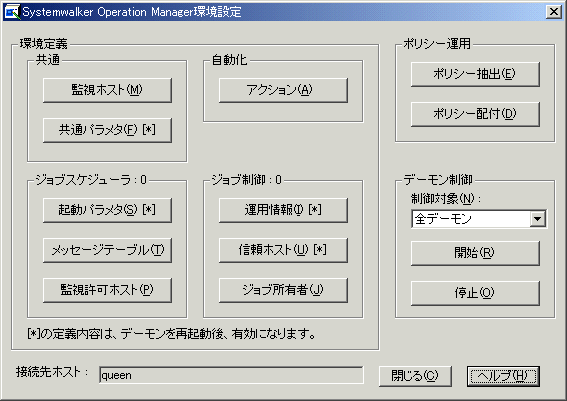Open 監視ホスト(M) settings
The image size is (567, 401).
[x=107, y=90]
